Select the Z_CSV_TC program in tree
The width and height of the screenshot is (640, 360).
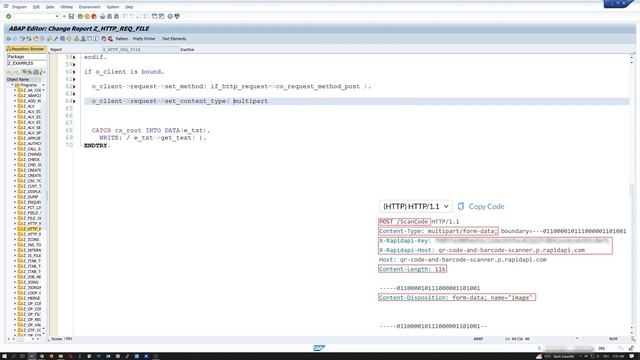[x=32, y=181]
